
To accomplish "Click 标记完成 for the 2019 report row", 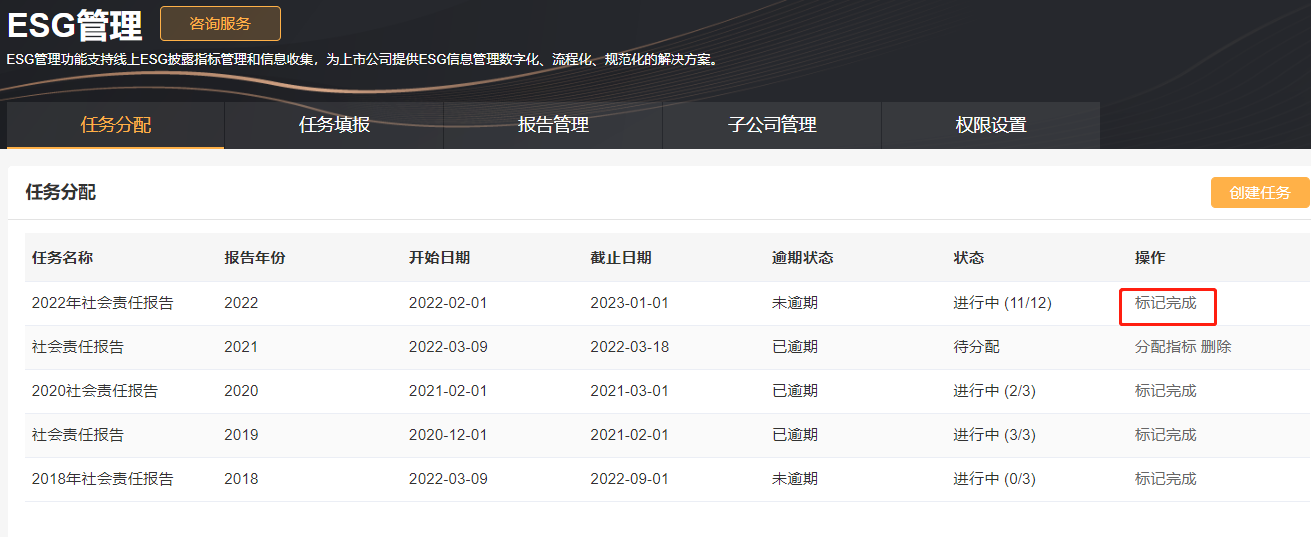I will click(1165, 435).
